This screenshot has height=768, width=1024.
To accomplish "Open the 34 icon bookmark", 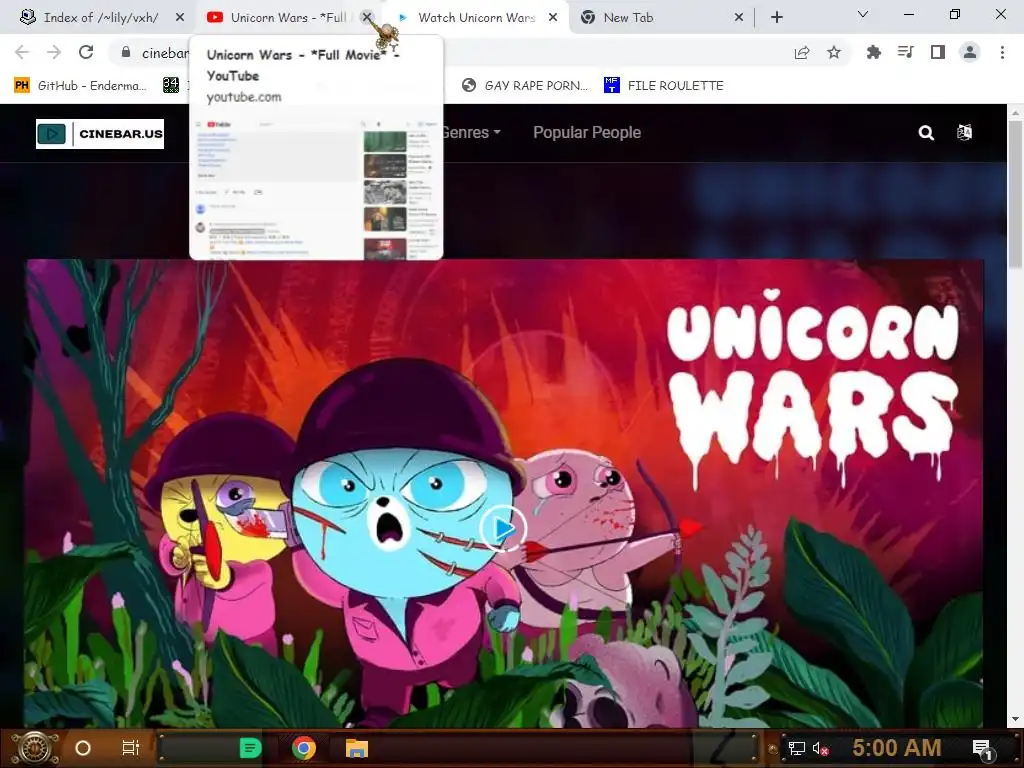I will [x=170, y=85].
